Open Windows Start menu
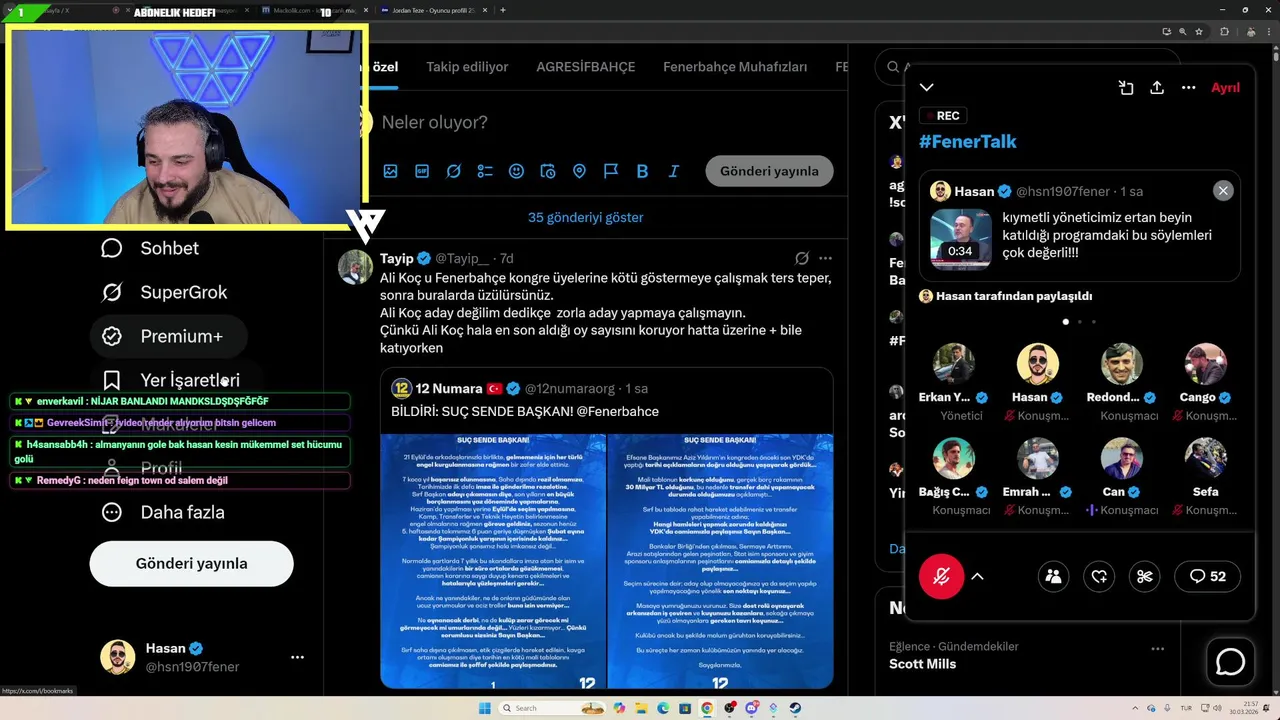The image size is (1280, 720). click(x=486, y=708)
